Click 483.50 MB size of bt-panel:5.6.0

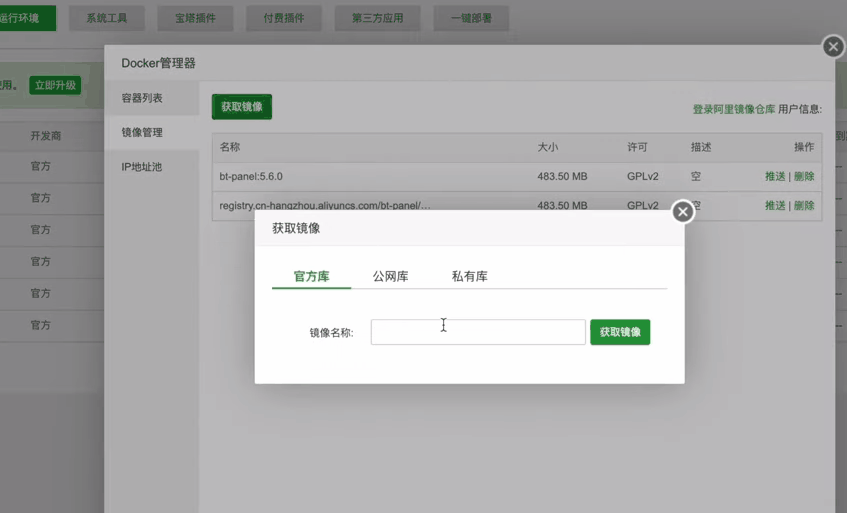click(x=562, y=177)
